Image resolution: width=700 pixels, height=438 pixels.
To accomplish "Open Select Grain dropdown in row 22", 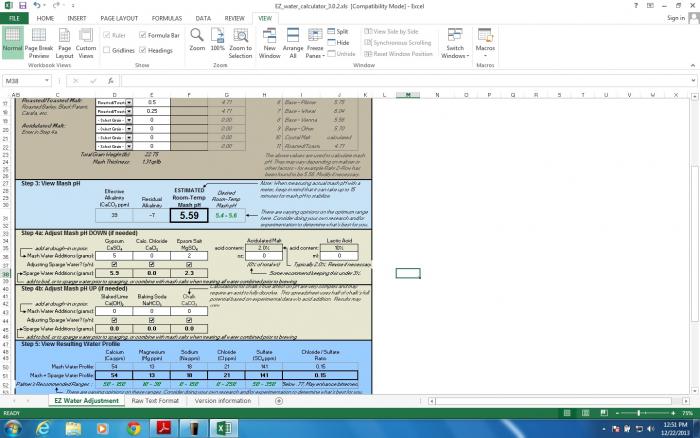I will pyautogui.click(x=129, y=146).
